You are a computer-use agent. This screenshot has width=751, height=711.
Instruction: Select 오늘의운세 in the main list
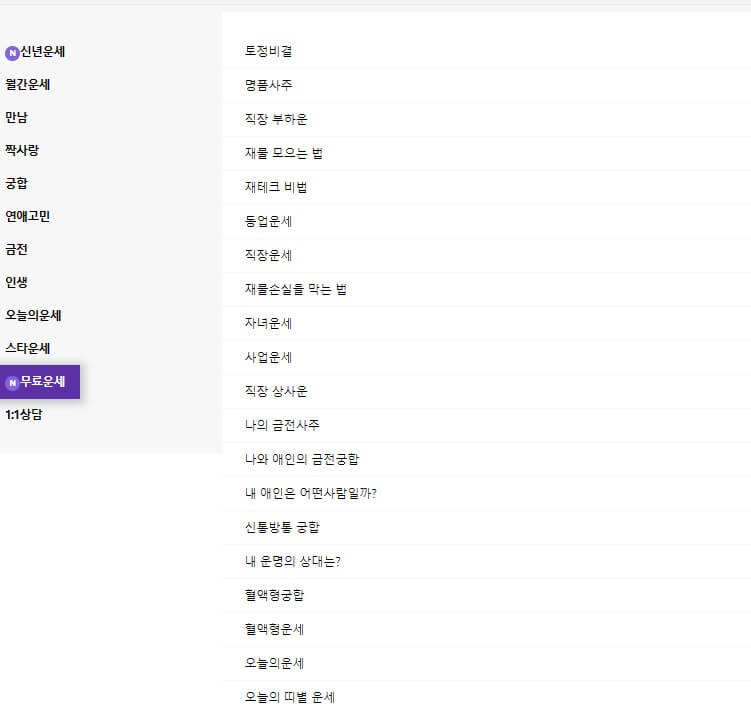pos(274,663)
